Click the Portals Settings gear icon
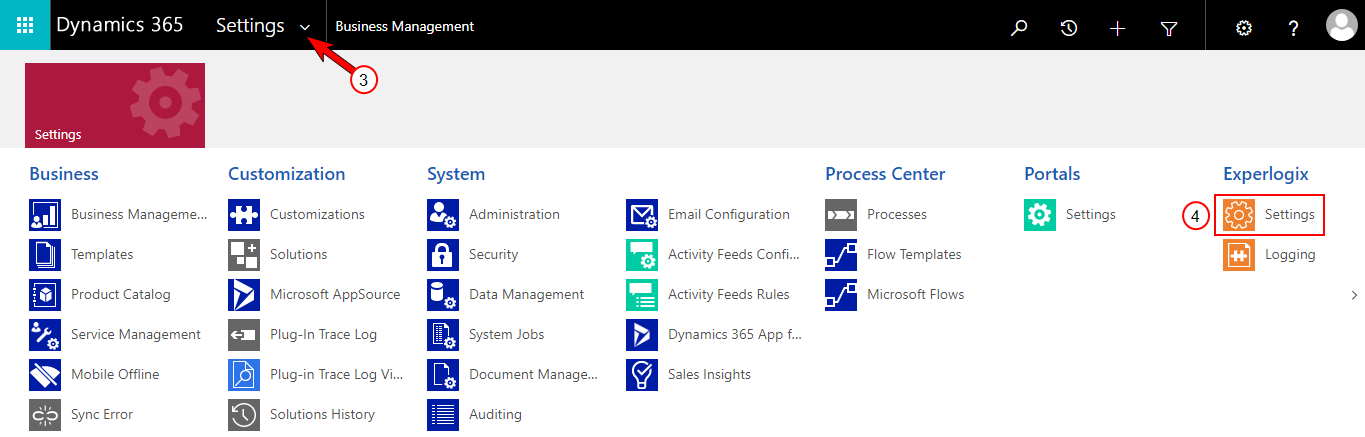1365x437 pixels. (x=1040, y=215)
